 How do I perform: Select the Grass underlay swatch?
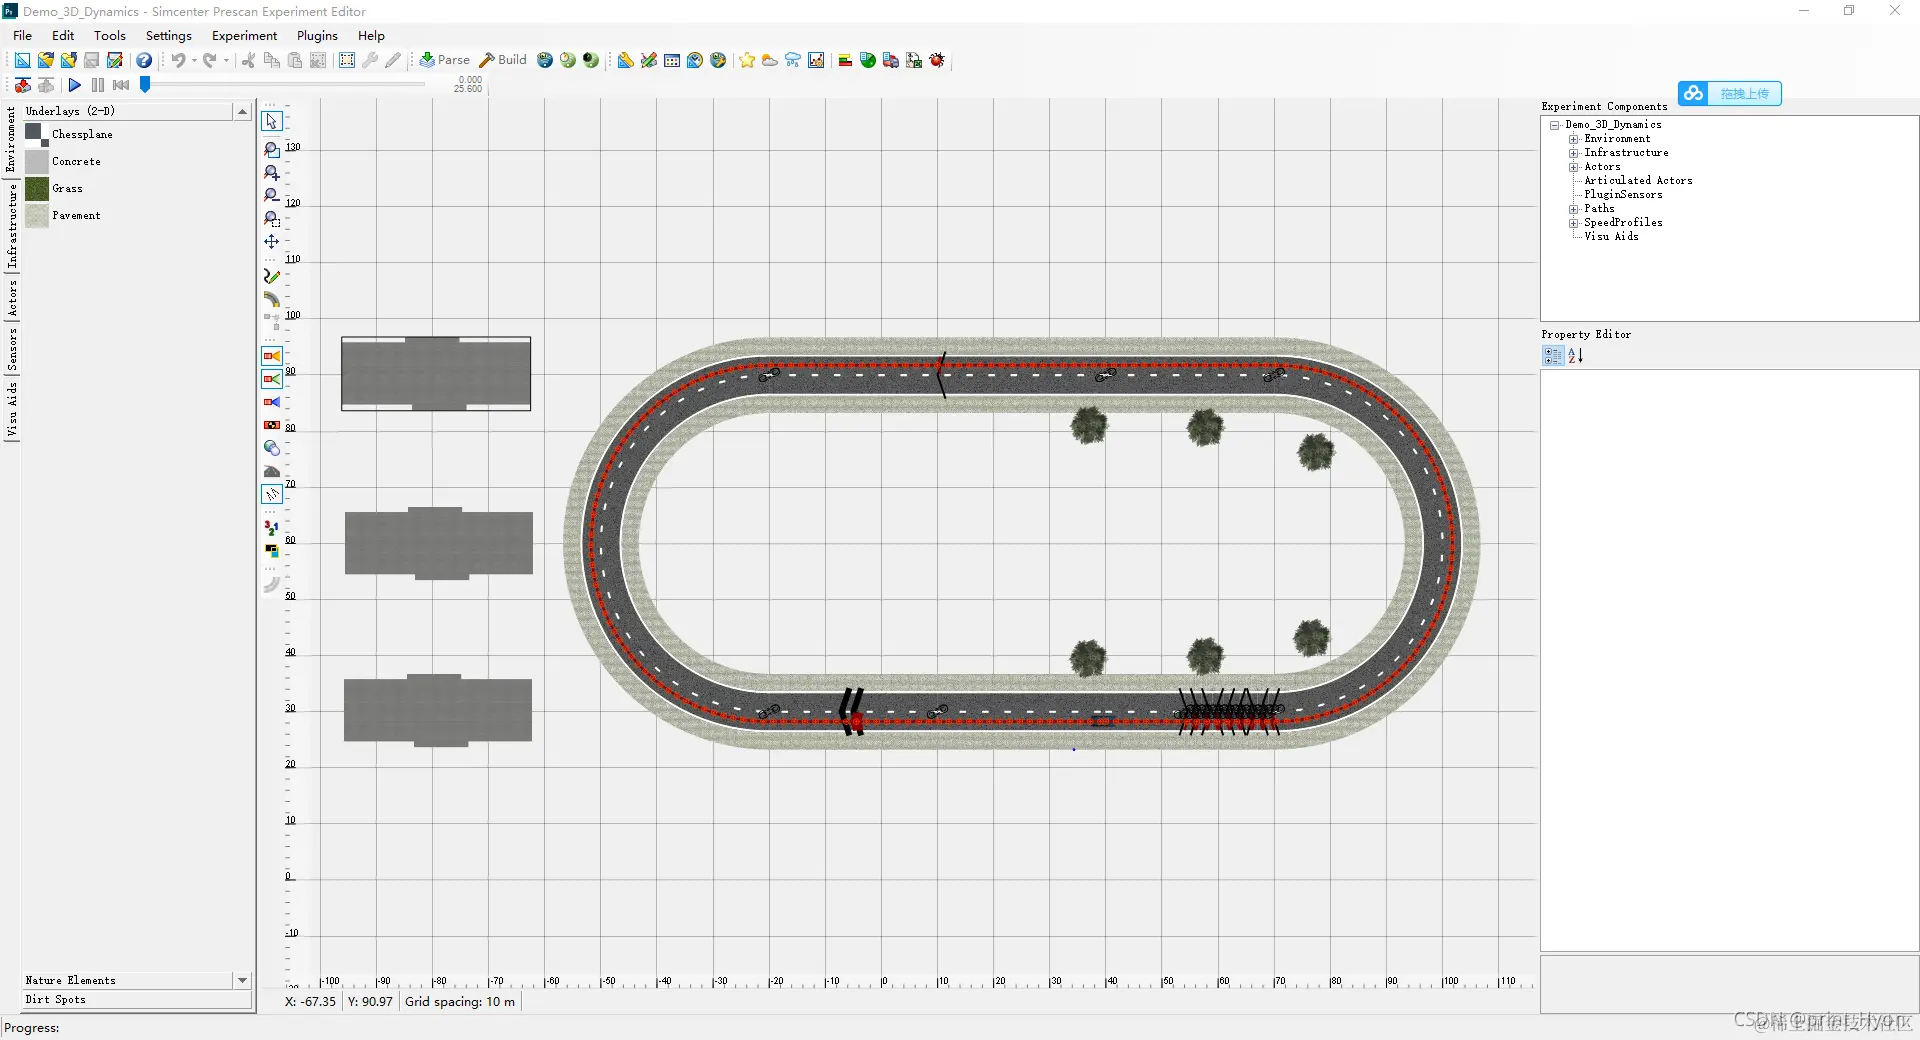37,189
